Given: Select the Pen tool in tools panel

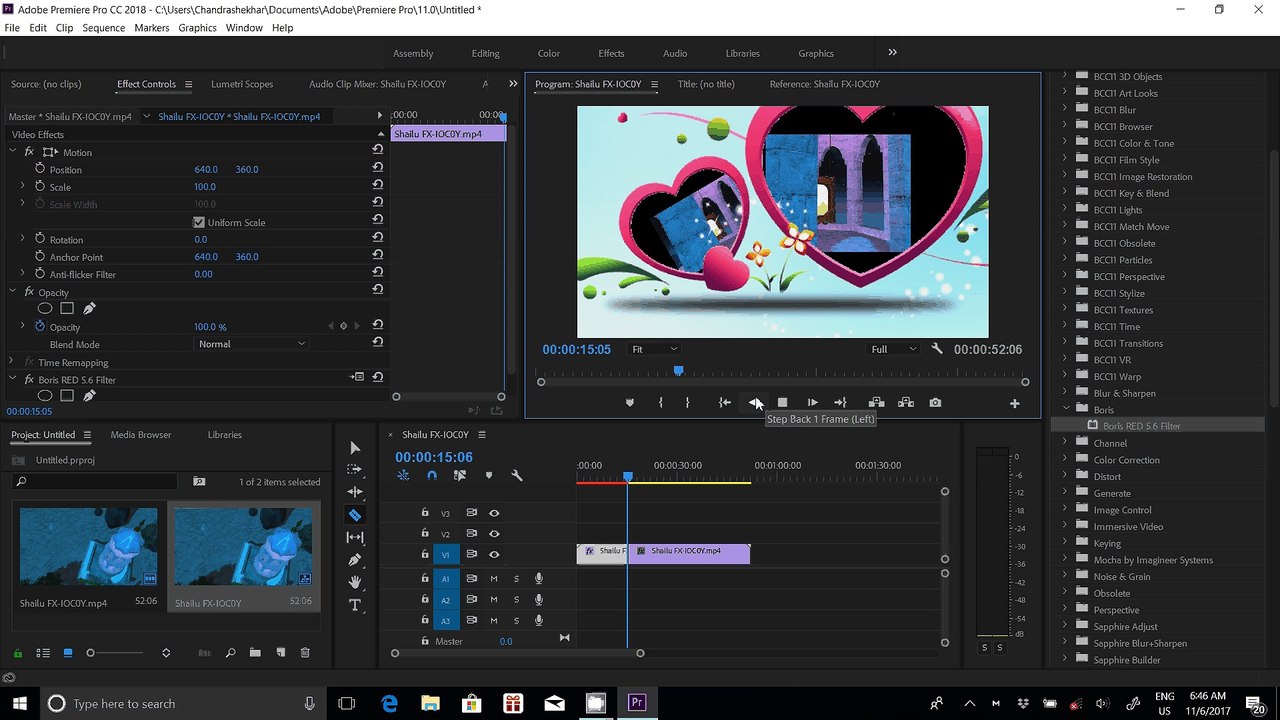Looking at the screenshot, I should tap(355, 560).
